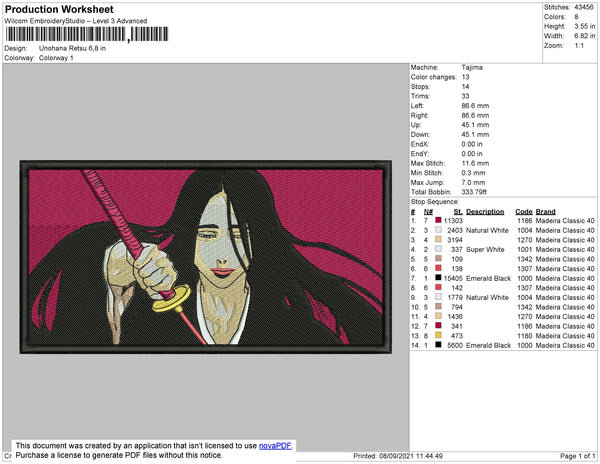Click the Height value '3.55 in'
This screenshot has width=600, height=464.
tap(584, 26)
